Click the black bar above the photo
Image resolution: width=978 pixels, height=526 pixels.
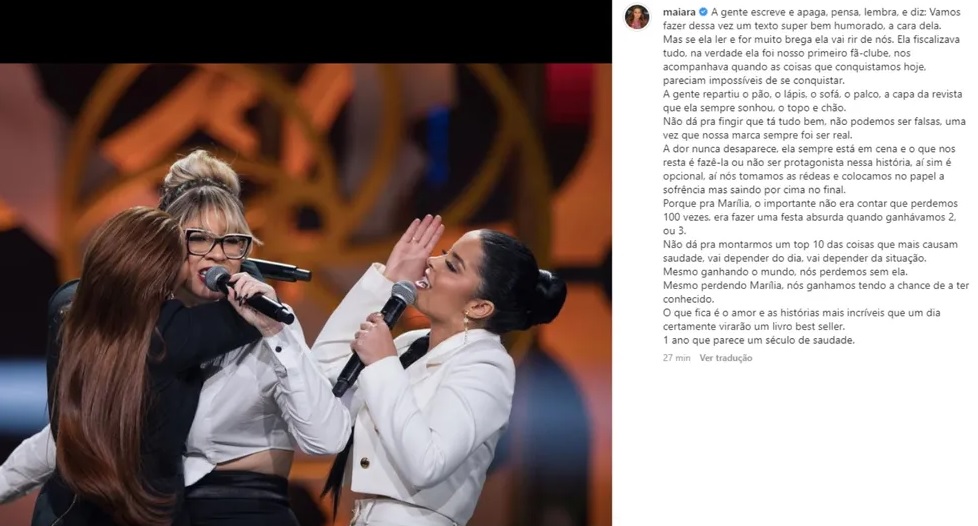(306, 31)
